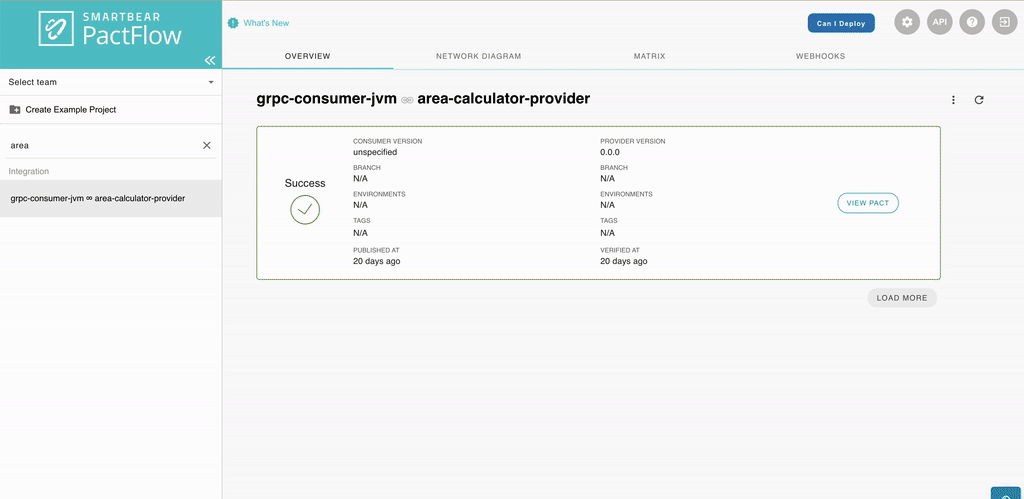This screenshot has width=1024, height=499.
Task: Open help via question mark icon
Action: 972,22
